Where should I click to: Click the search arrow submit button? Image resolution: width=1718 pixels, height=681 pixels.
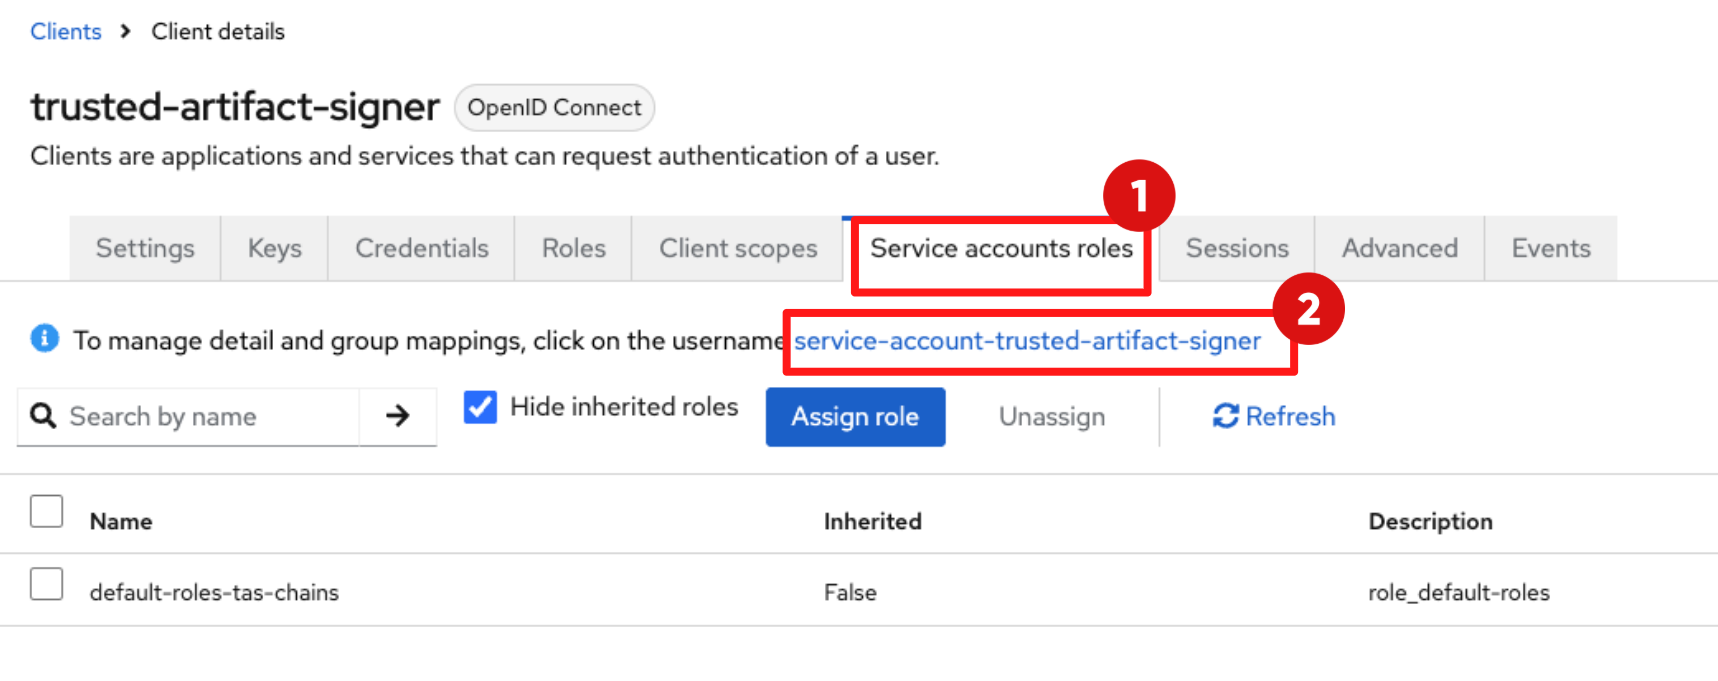coord(397,416)
